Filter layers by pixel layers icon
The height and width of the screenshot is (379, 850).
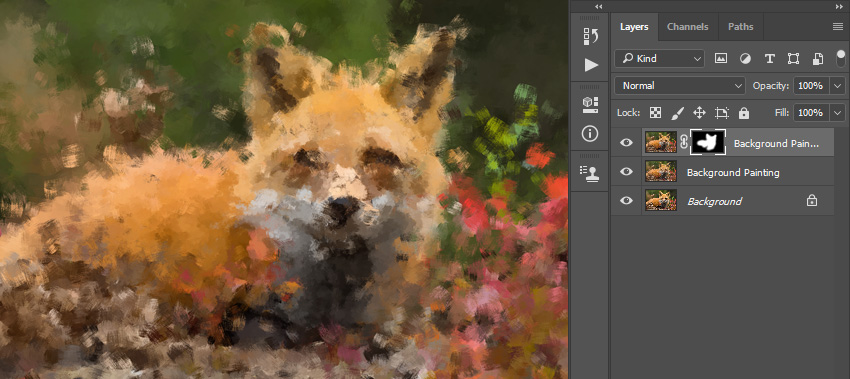tap(720, 59)
